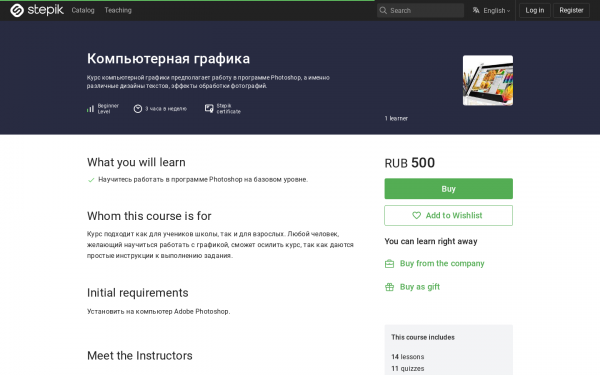Screen dimensions: 600x375
Task: Click the Register button
Action: click(571, 10)
